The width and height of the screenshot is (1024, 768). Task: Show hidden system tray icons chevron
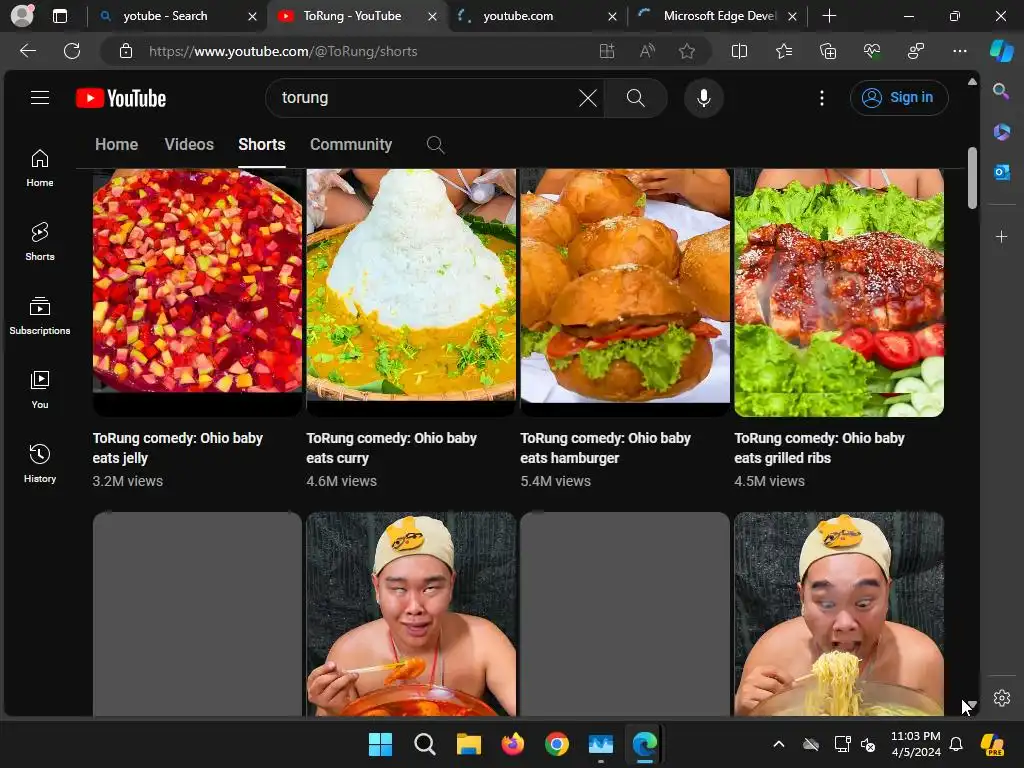(x=778, y=744)
